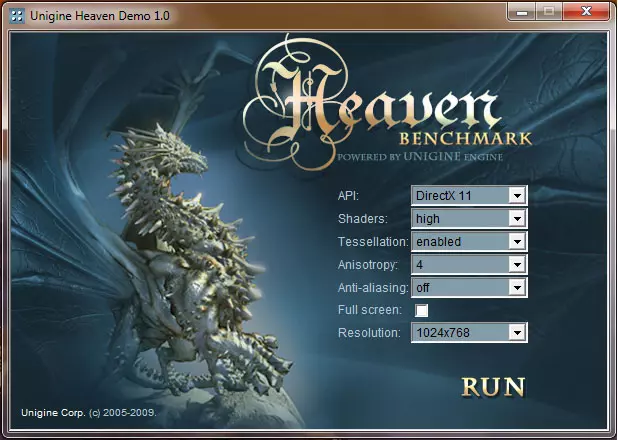The height and width of the screenshot is (440, 618).
Task: Click the 'Unigine Corp. (c) 2005-2009.' text
Action: tap(89, 413)
